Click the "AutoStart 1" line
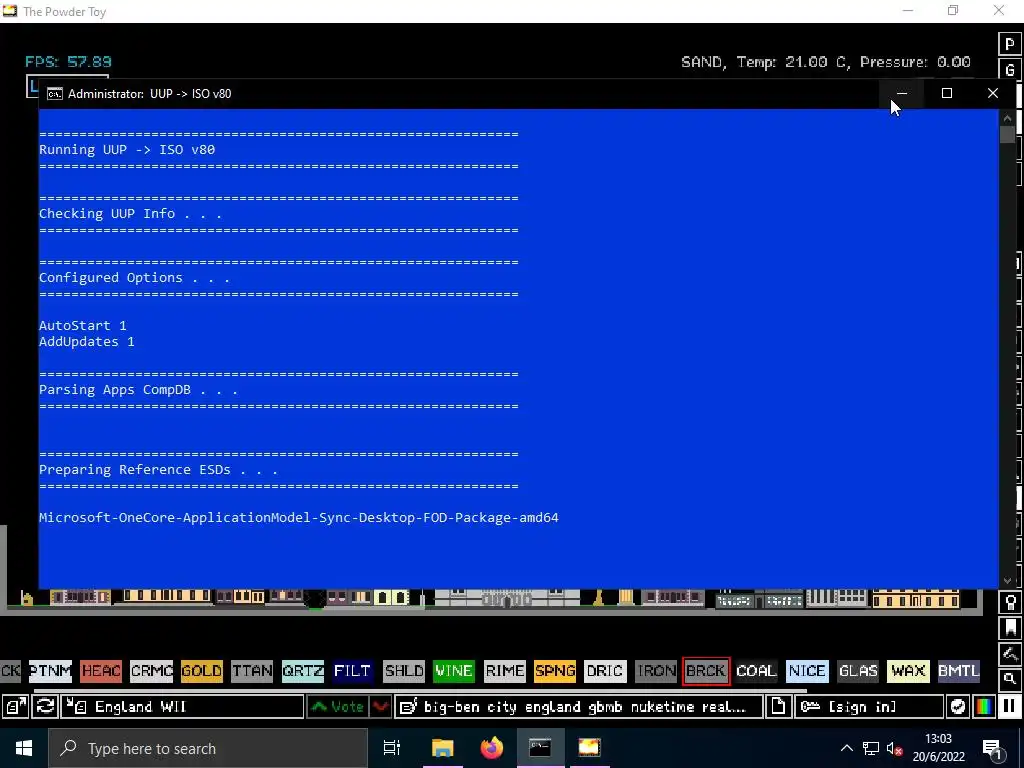The height and width of the screenshot is (768, 1024). (x=83, y=325)
